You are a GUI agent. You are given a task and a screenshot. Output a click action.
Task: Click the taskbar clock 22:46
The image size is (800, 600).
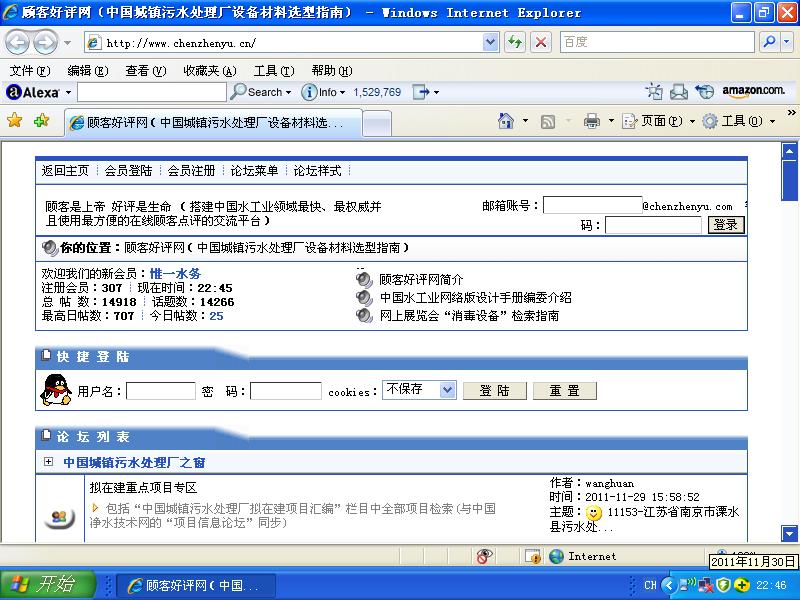click(771, 585)
